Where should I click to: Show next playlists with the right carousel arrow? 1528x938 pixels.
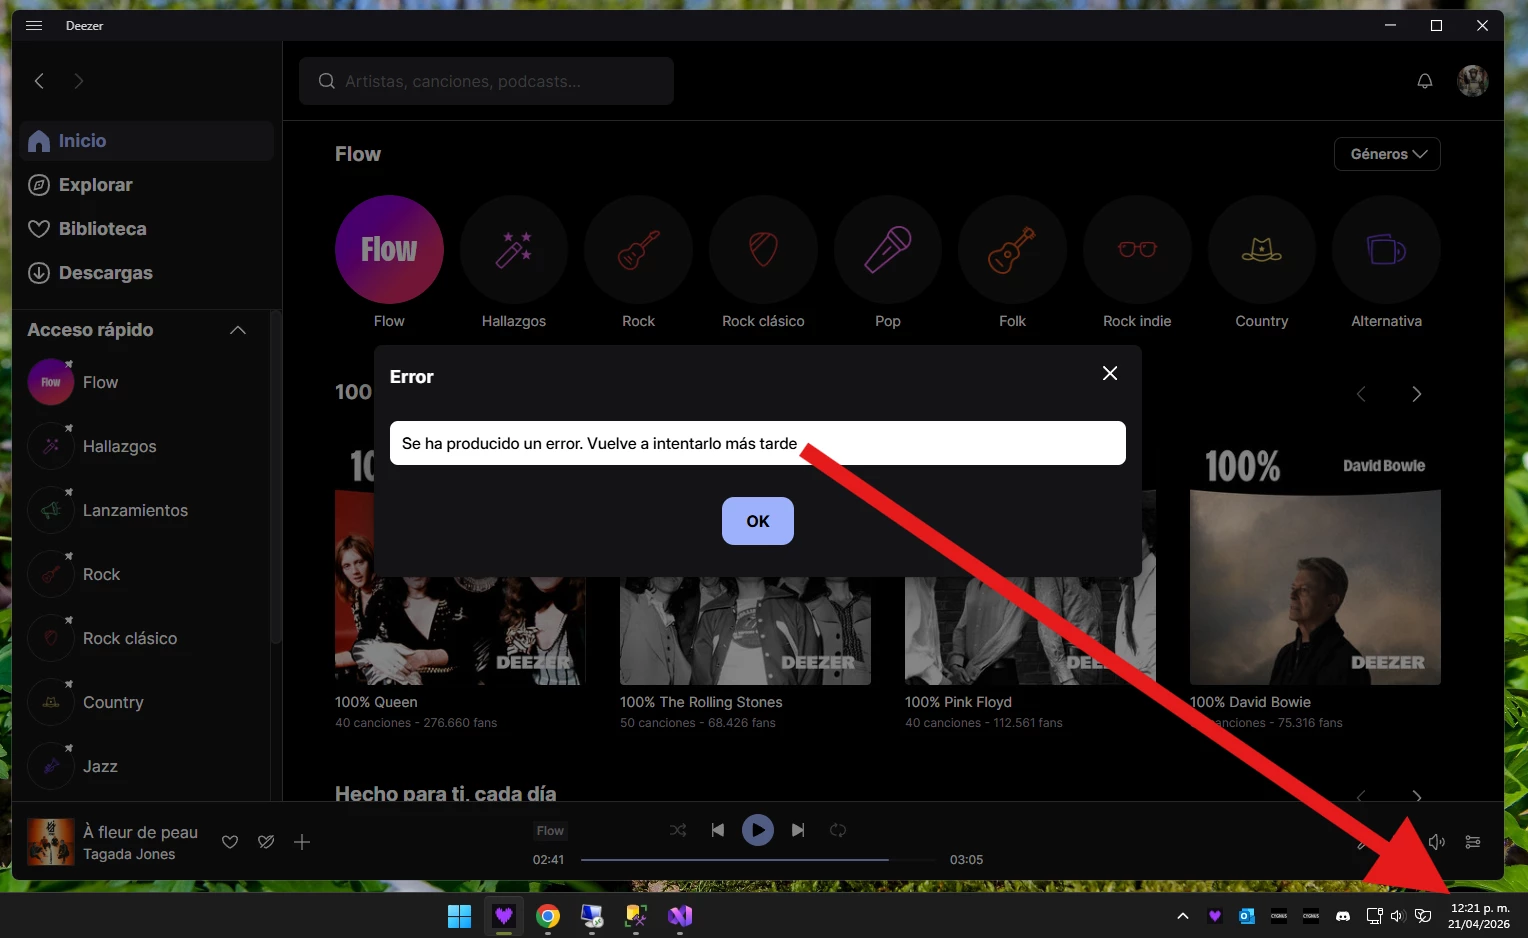tap(1416, 394)
